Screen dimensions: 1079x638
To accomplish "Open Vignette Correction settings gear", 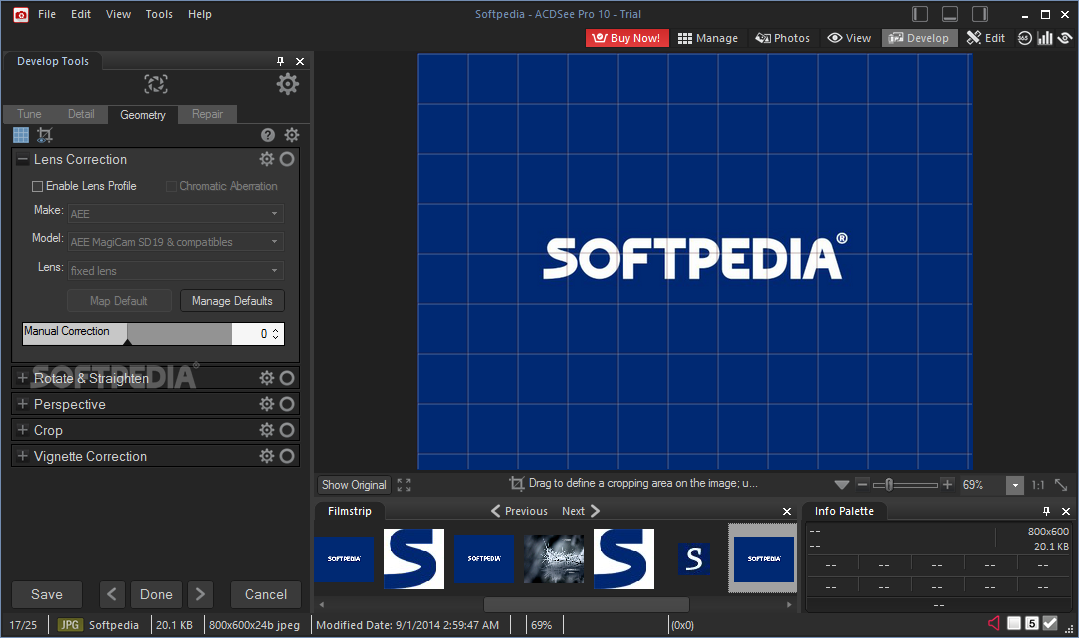I will [x=266, y=456].
